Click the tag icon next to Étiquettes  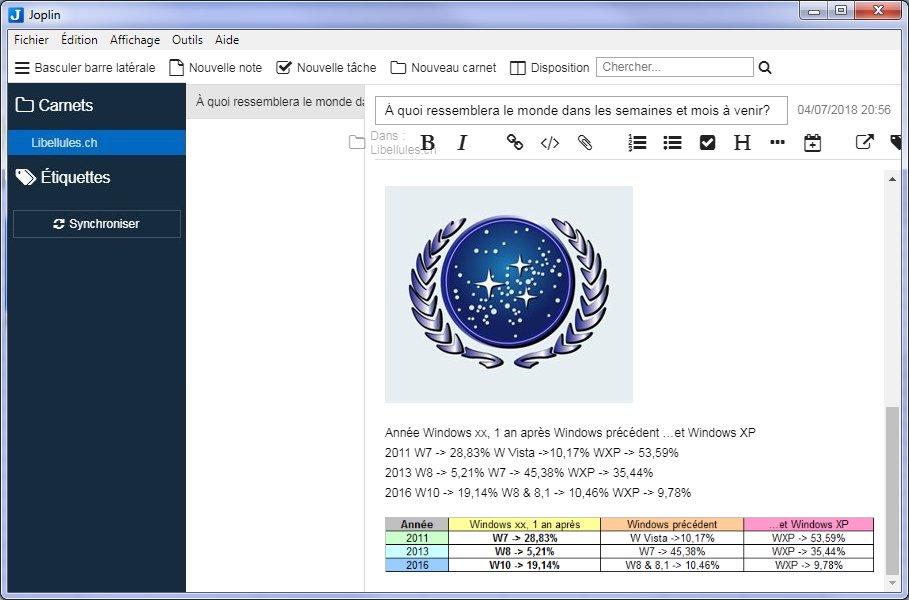[26, 177]
